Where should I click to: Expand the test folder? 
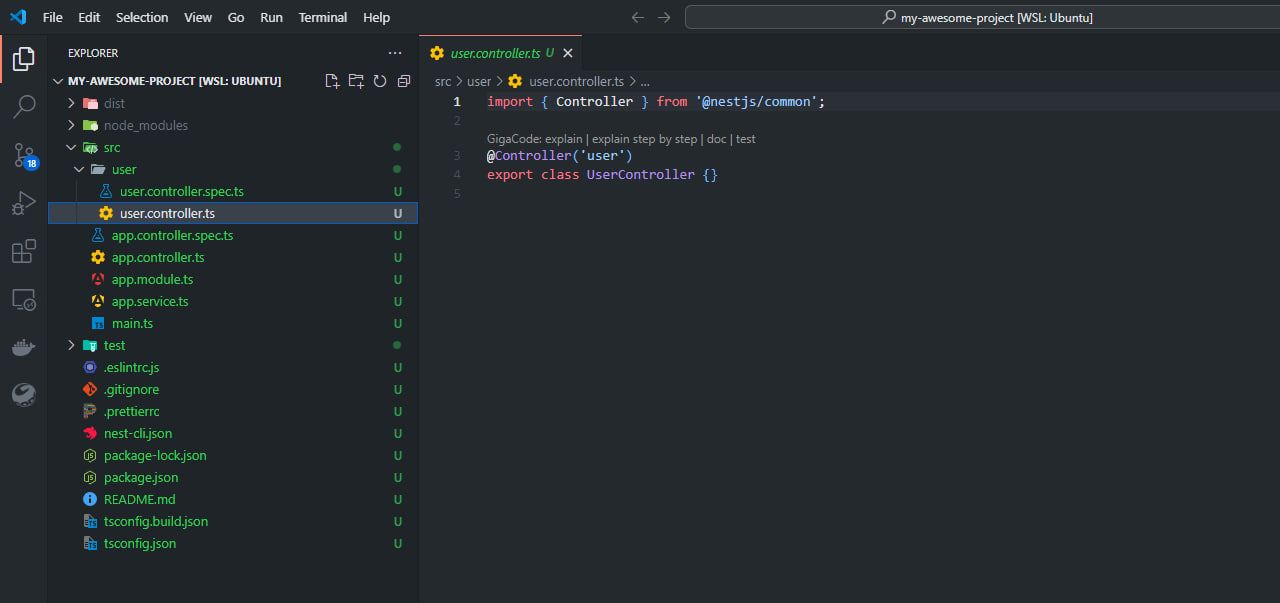(233, 345)
